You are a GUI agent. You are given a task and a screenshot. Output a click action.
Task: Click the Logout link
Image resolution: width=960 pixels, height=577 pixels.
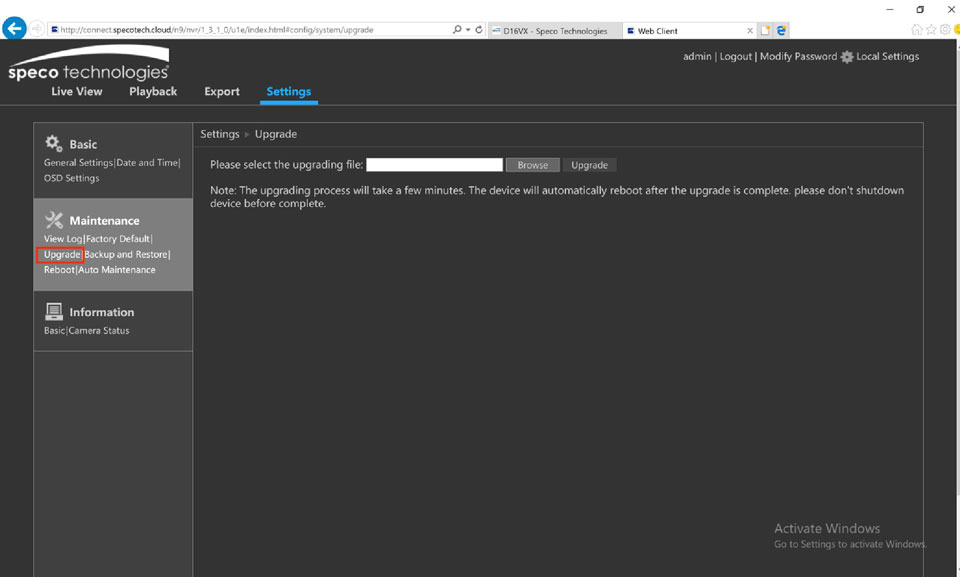click(x=735, y=57)
